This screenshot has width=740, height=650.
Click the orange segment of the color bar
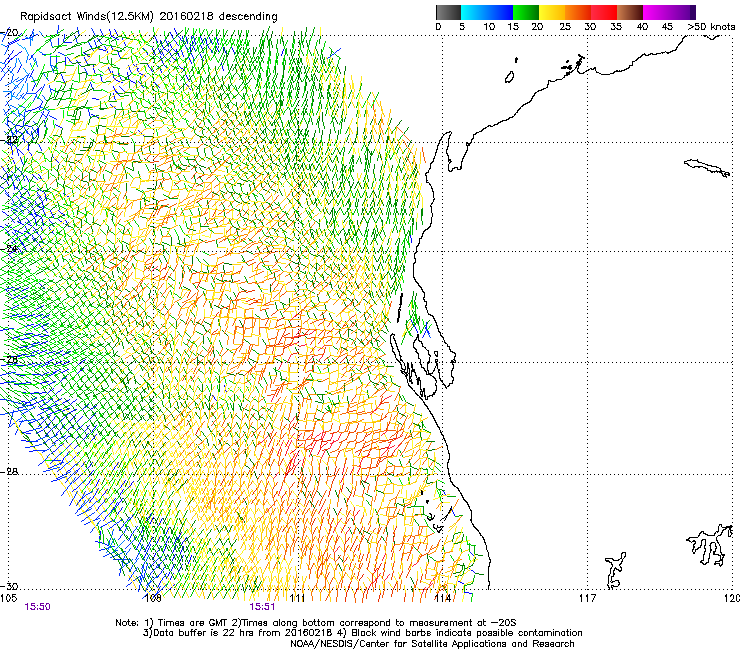coord(578,12)
